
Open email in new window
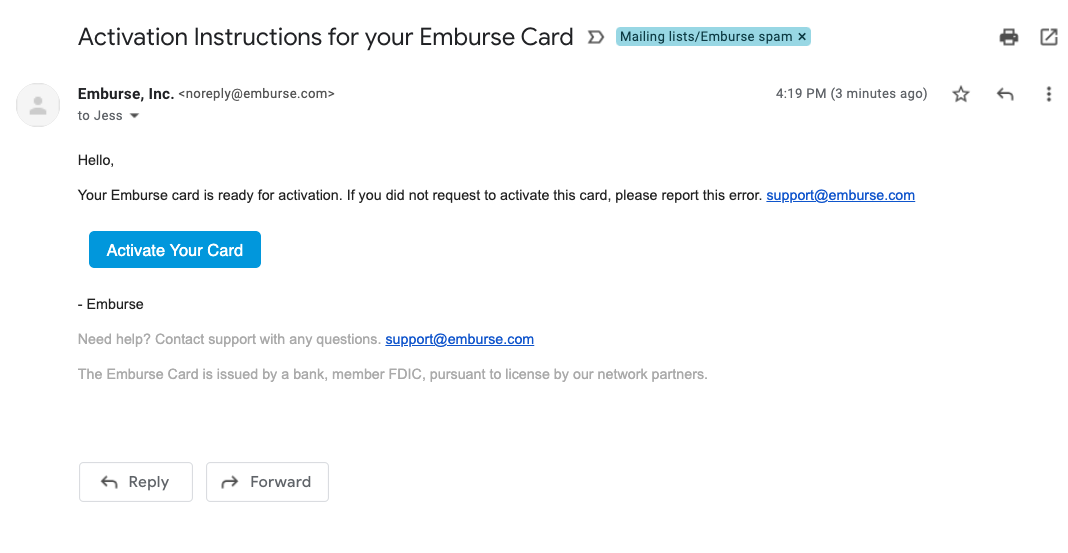point(1049,37)
